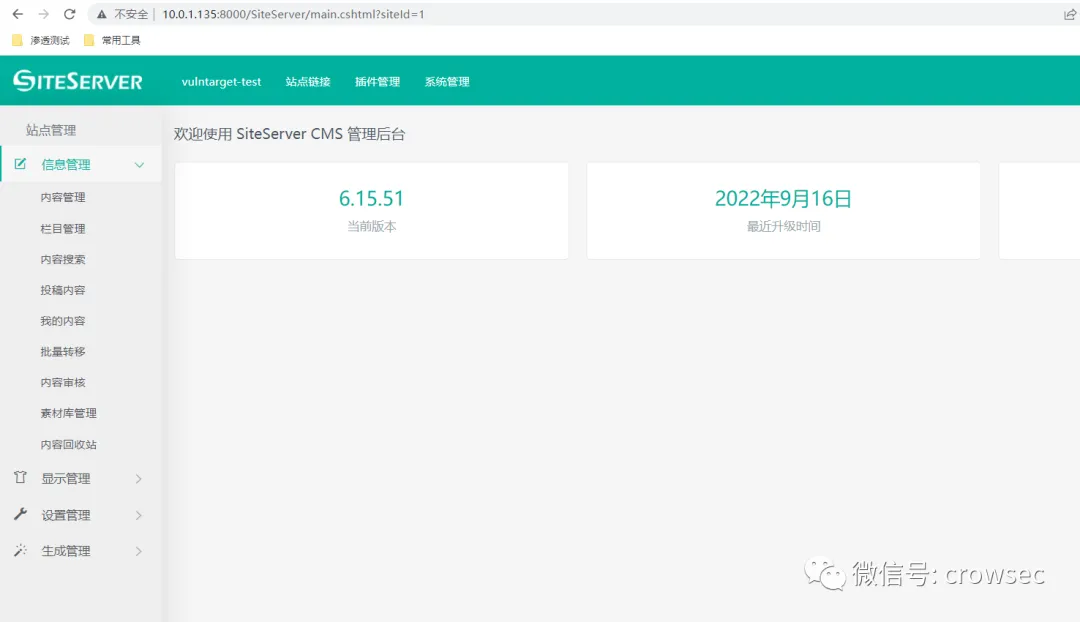
Task: Open 栏目管理 in the sidebar
Action: click(63, 228)
